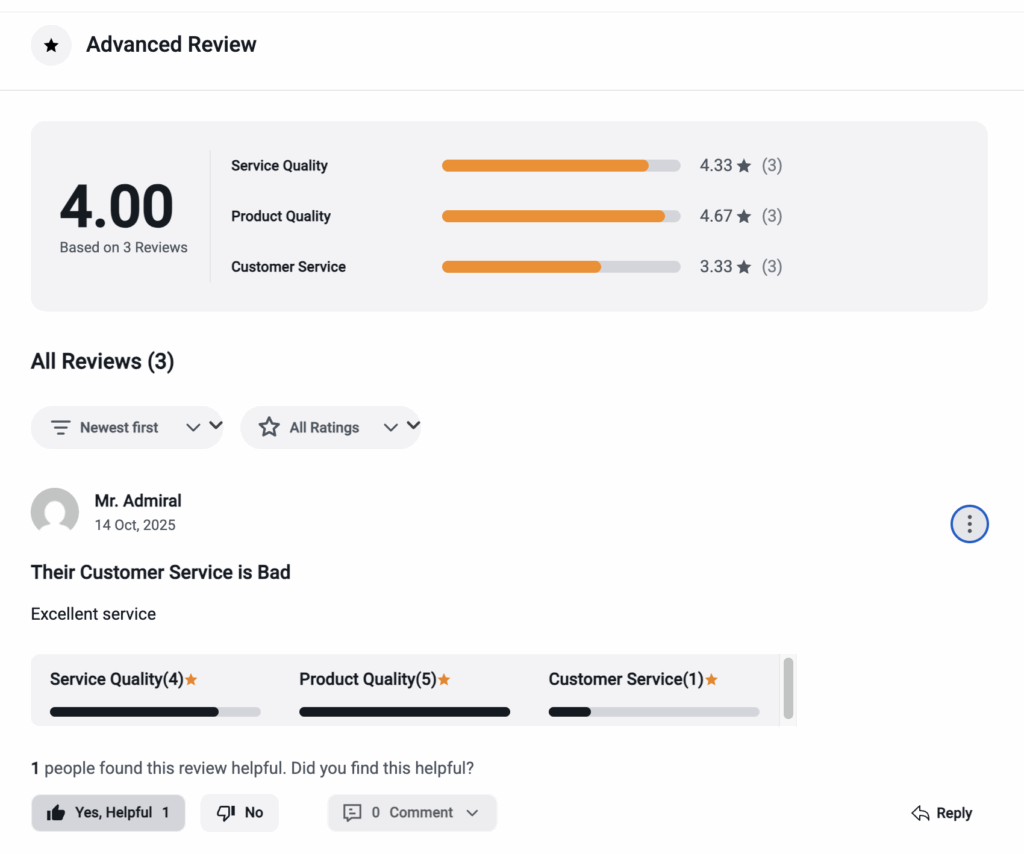Click Mr. Admiral's avatar picture

(55, 512)
